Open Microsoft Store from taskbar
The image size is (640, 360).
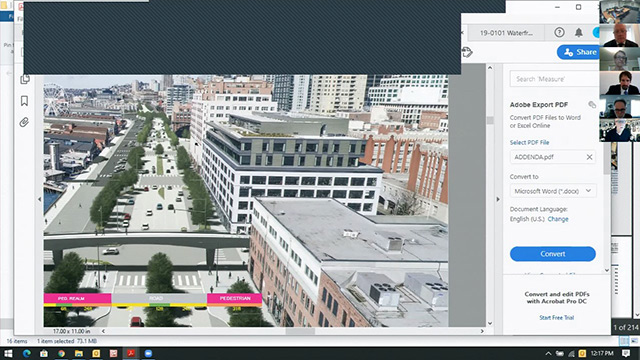tap(44, 353)
